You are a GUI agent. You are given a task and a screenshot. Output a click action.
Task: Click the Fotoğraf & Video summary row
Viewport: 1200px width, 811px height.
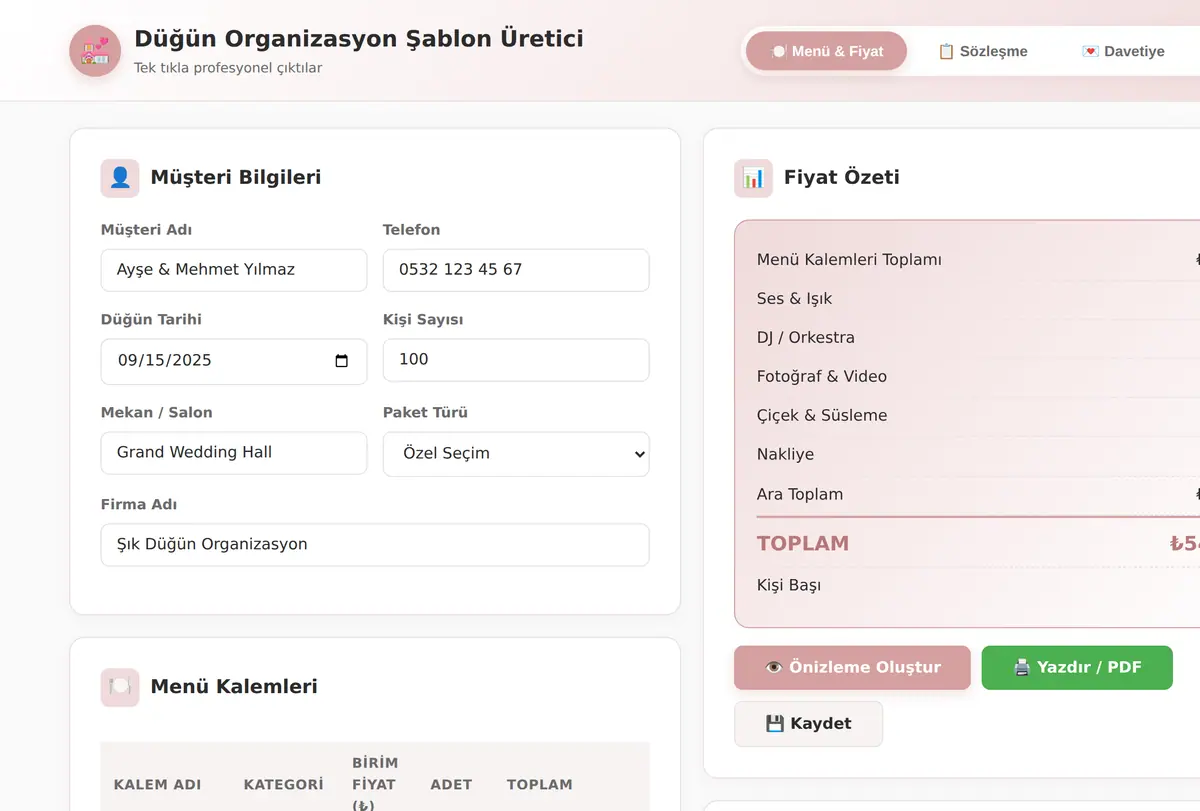(x=978, y=376)
